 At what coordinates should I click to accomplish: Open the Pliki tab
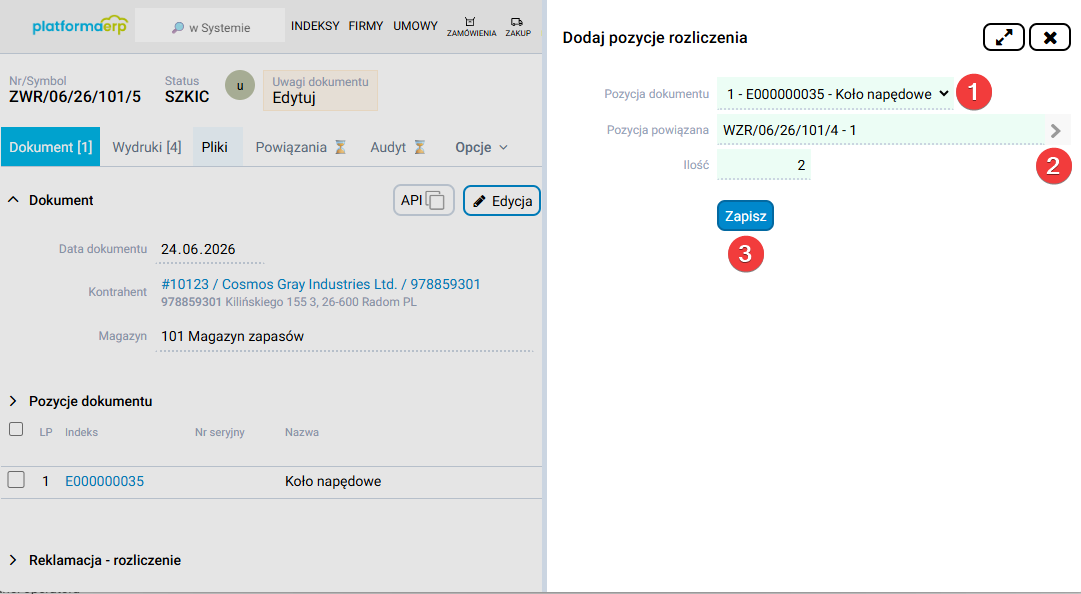click(217, 147)
